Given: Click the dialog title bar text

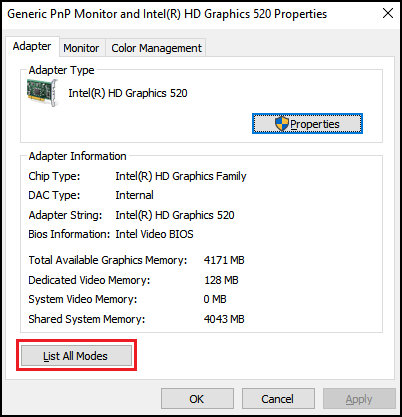Looking at the screenshot, I should [167, 14].
